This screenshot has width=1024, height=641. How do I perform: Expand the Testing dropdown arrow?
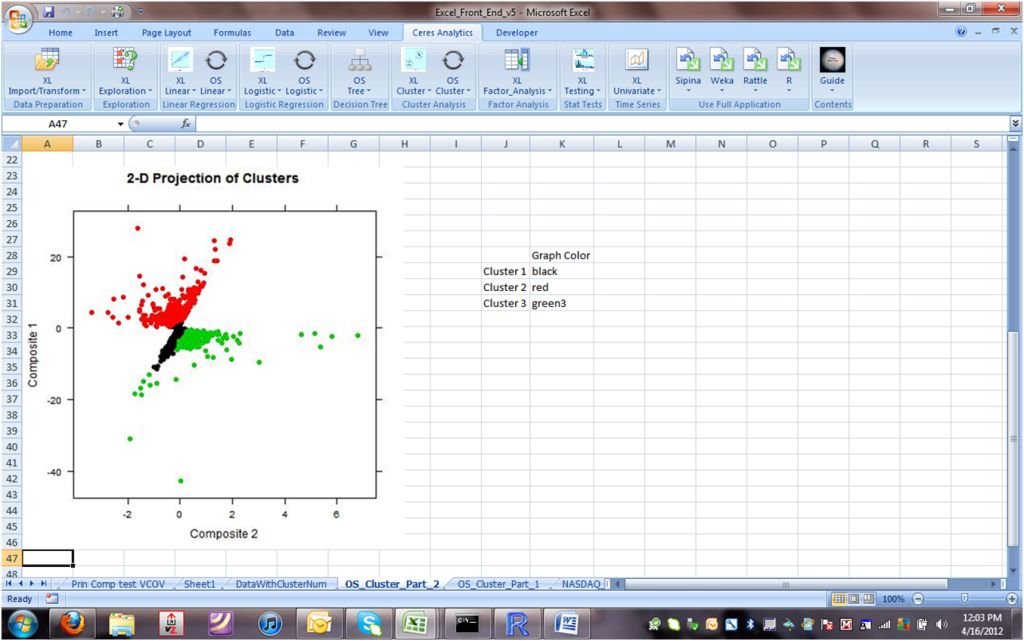[598, 91]
